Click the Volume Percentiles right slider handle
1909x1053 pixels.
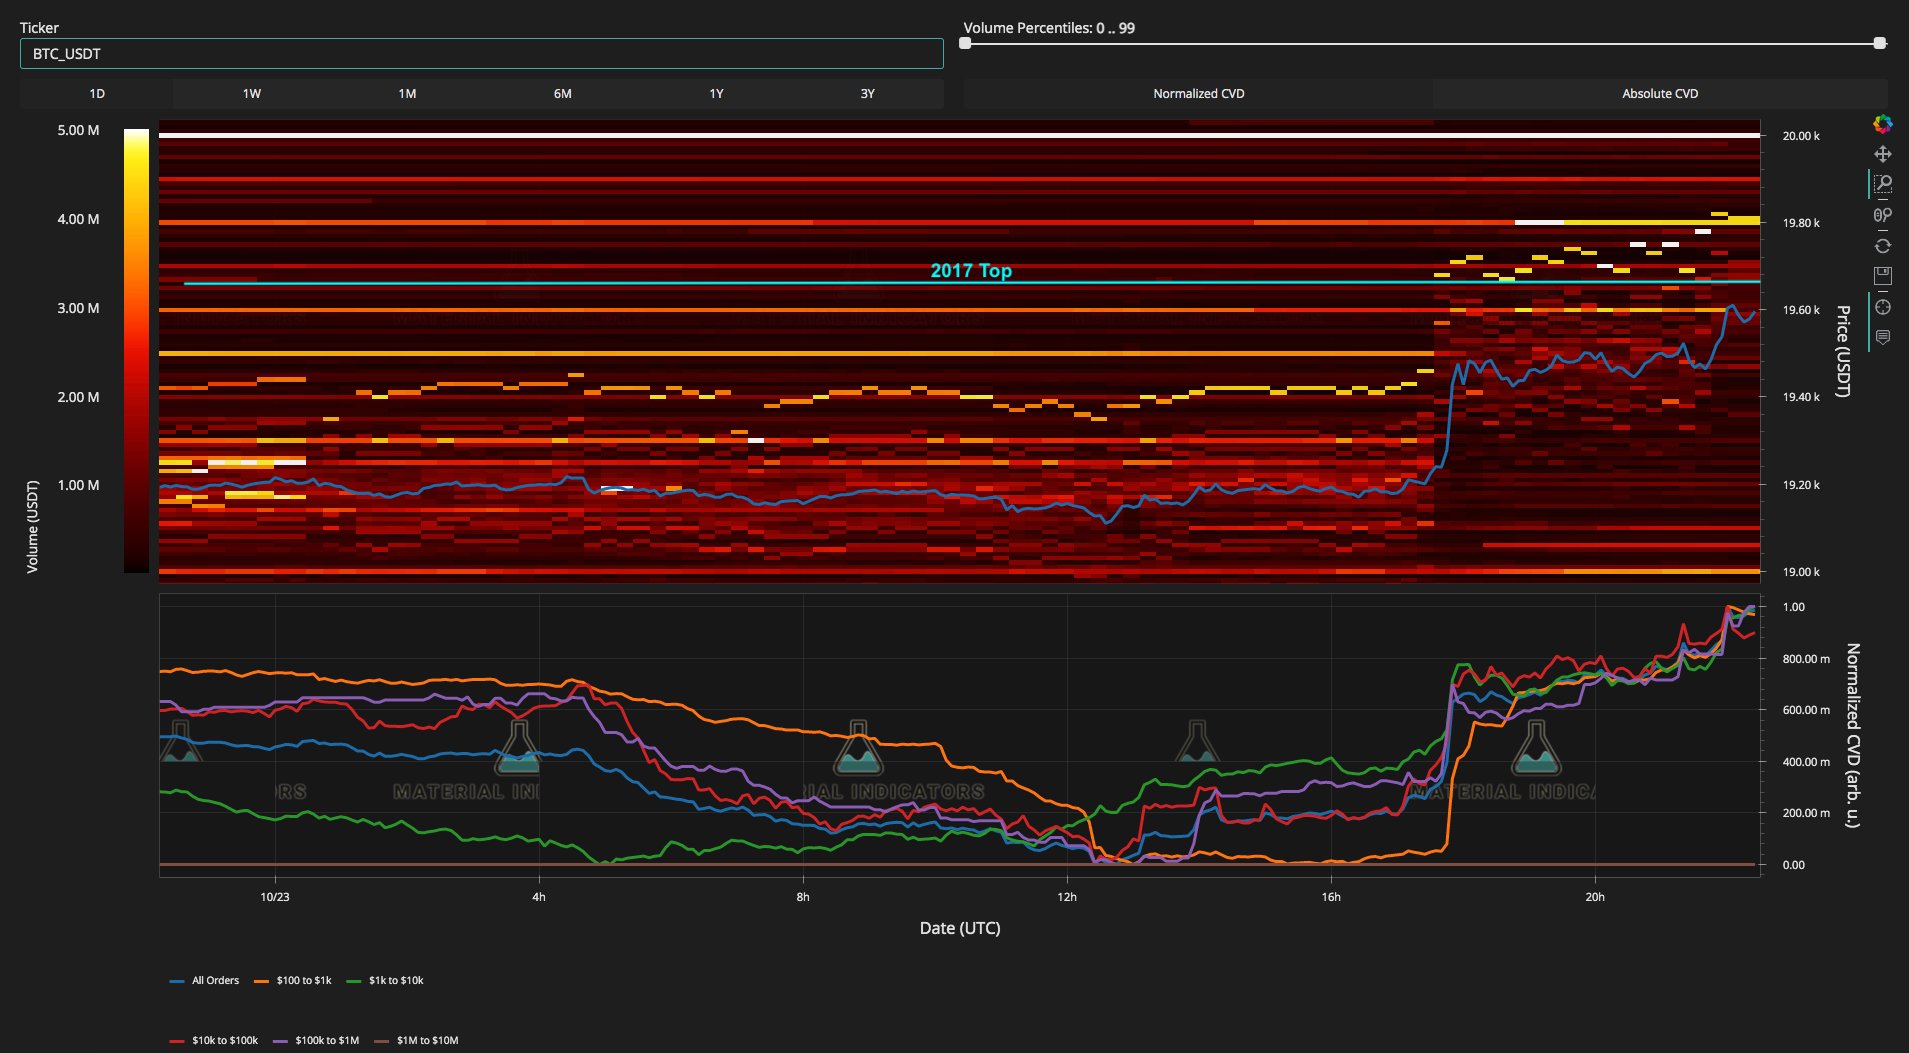coord(1879,43)
